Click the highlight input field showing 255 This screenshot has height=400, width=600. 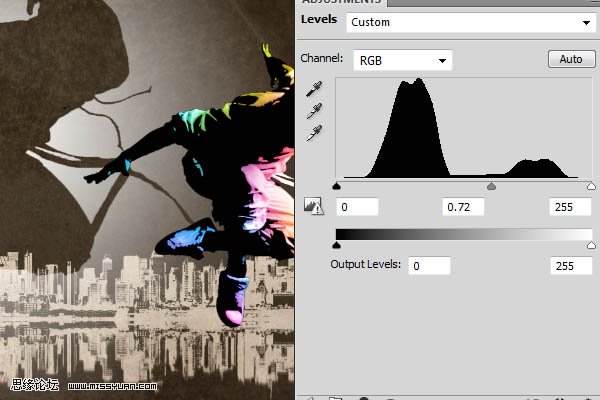570,207
